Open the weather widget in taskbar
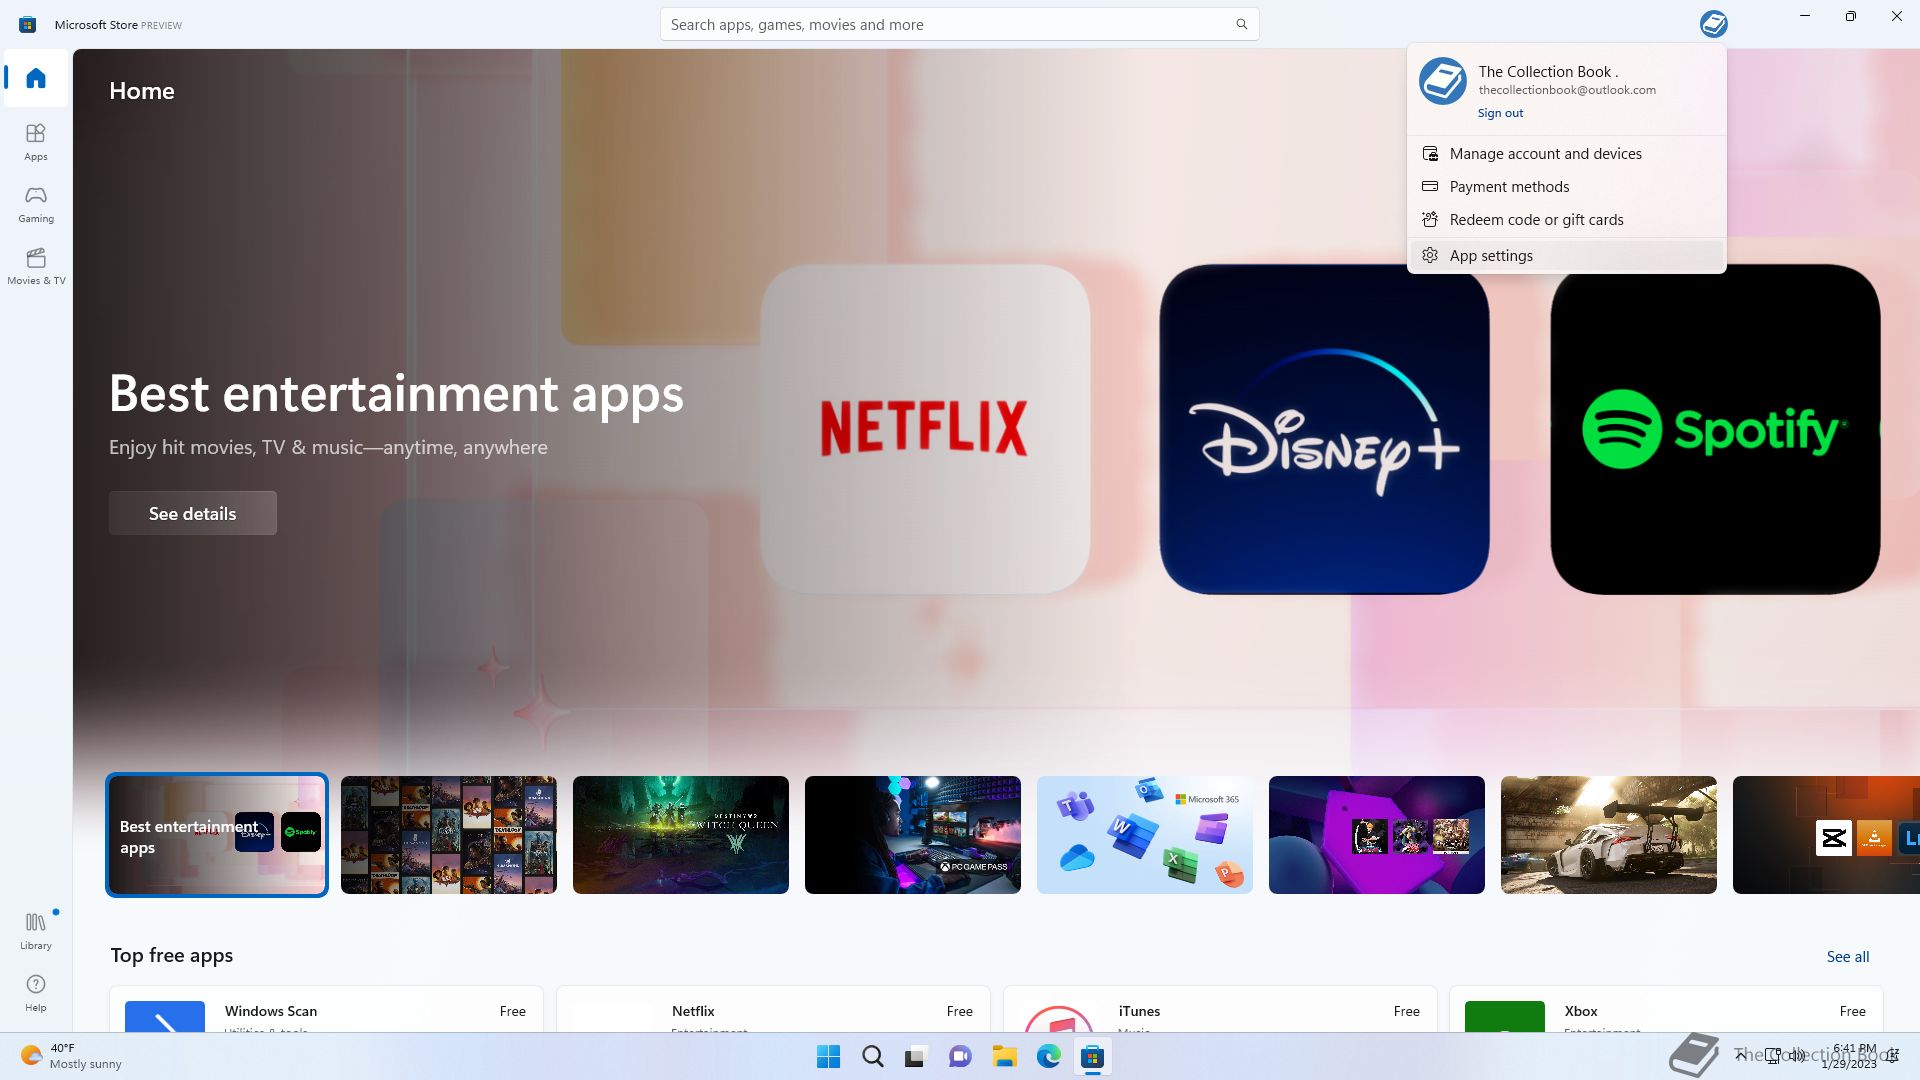This screenshot has height=1080, width=1920. (x=70, y=1056)
